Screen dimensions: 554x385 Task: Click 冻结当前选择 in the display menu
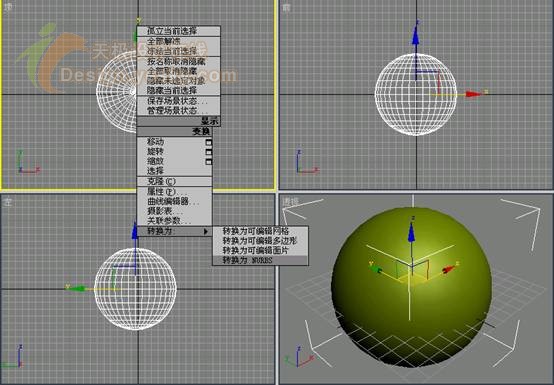(178, 51)
